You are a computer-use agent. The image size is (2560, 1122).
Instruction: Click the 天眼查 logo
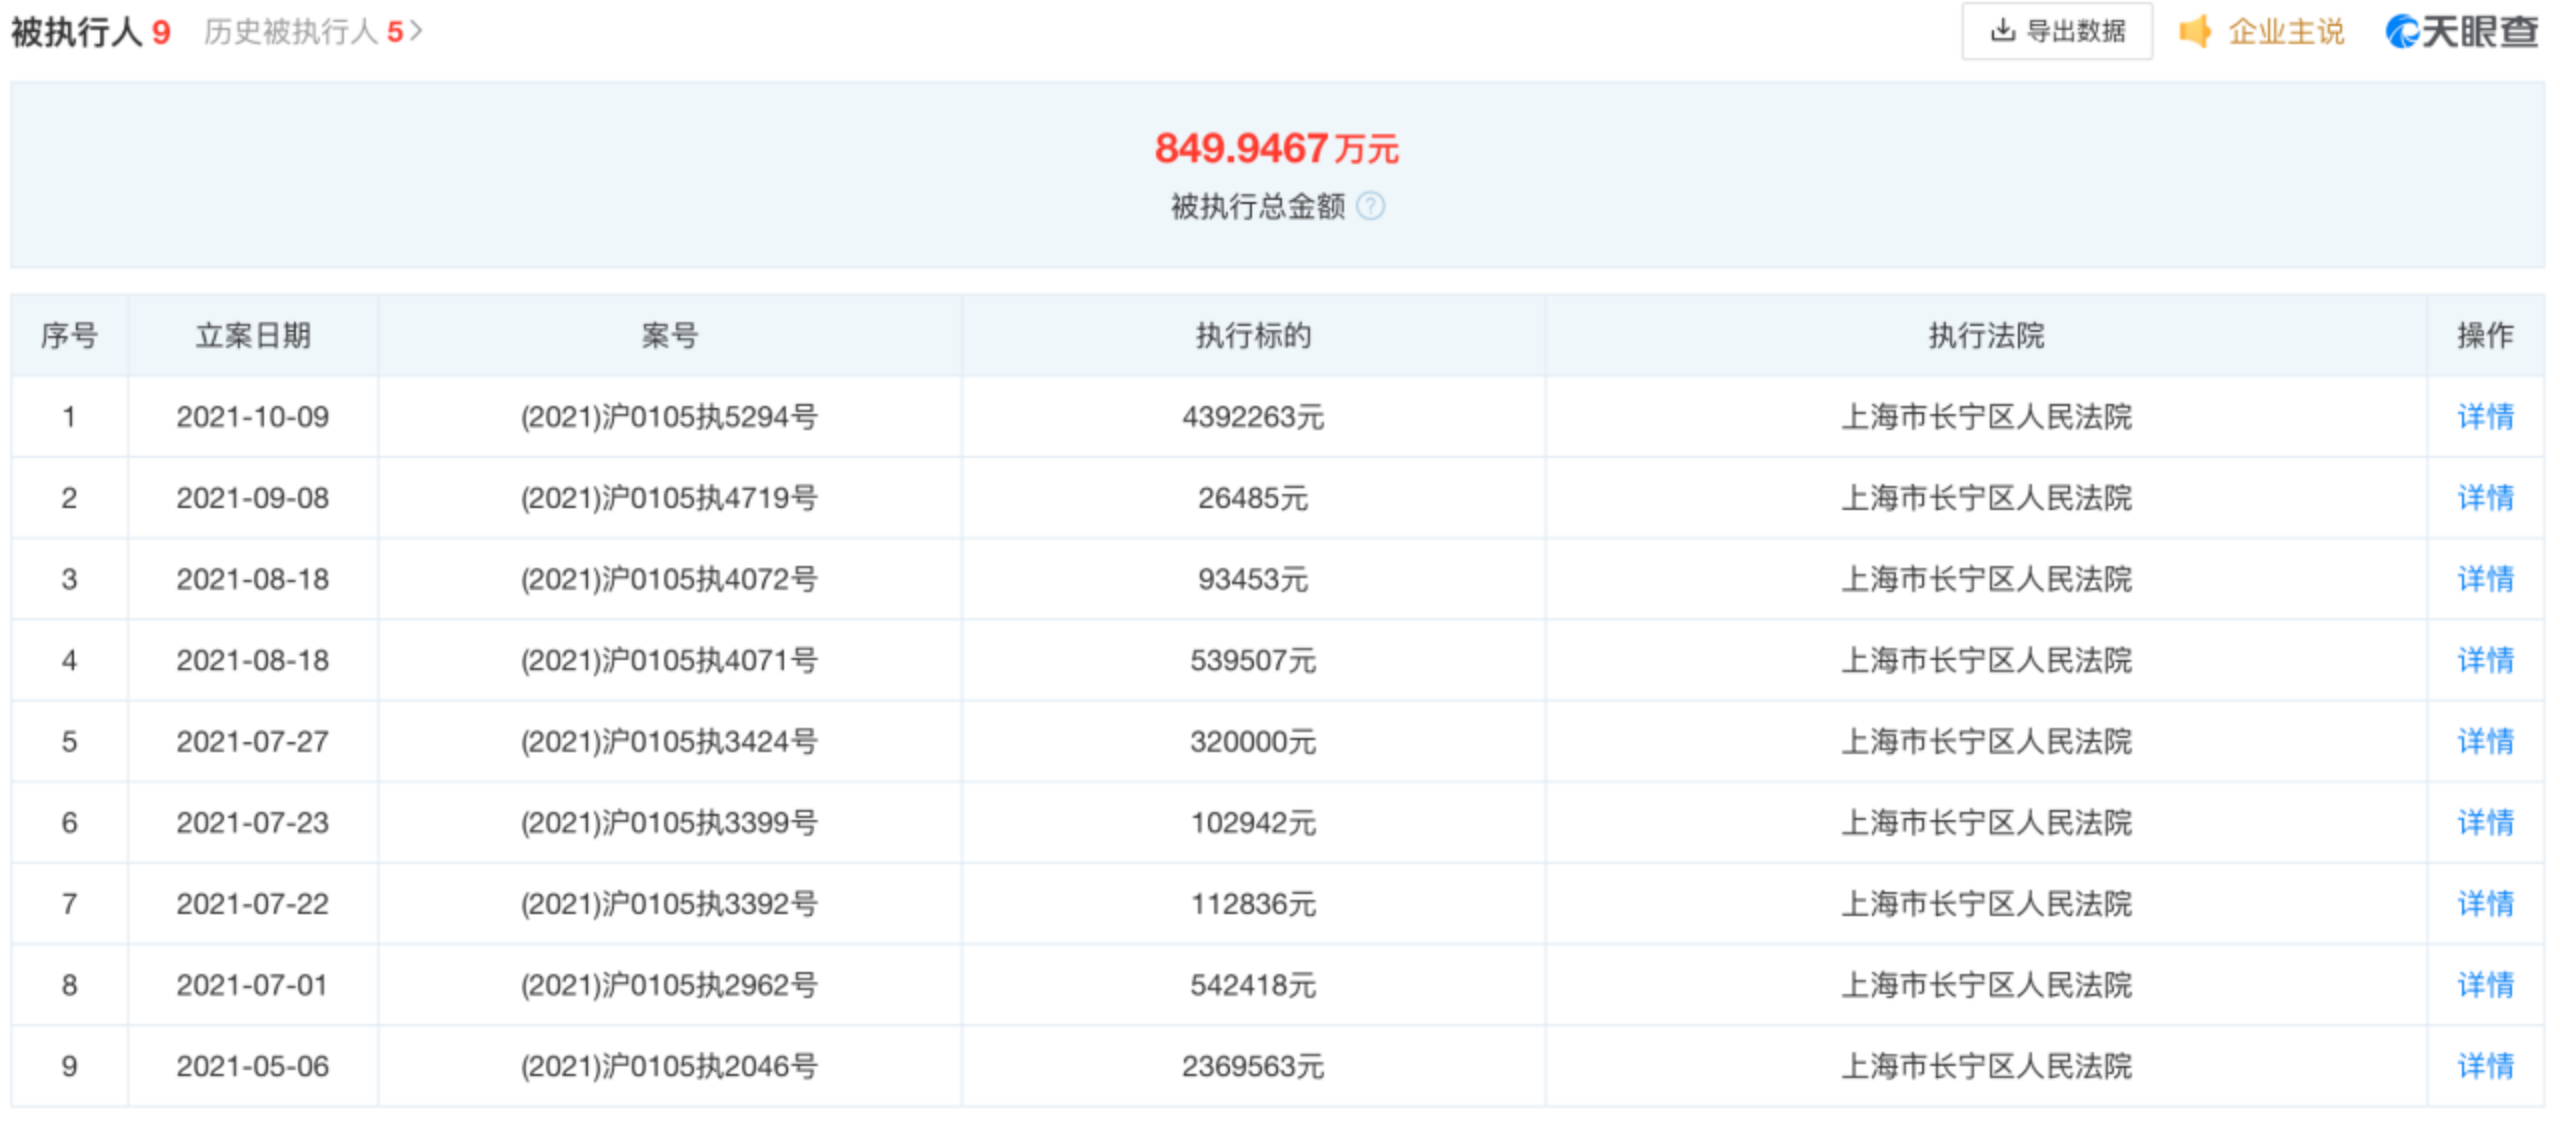[2461, 32]
